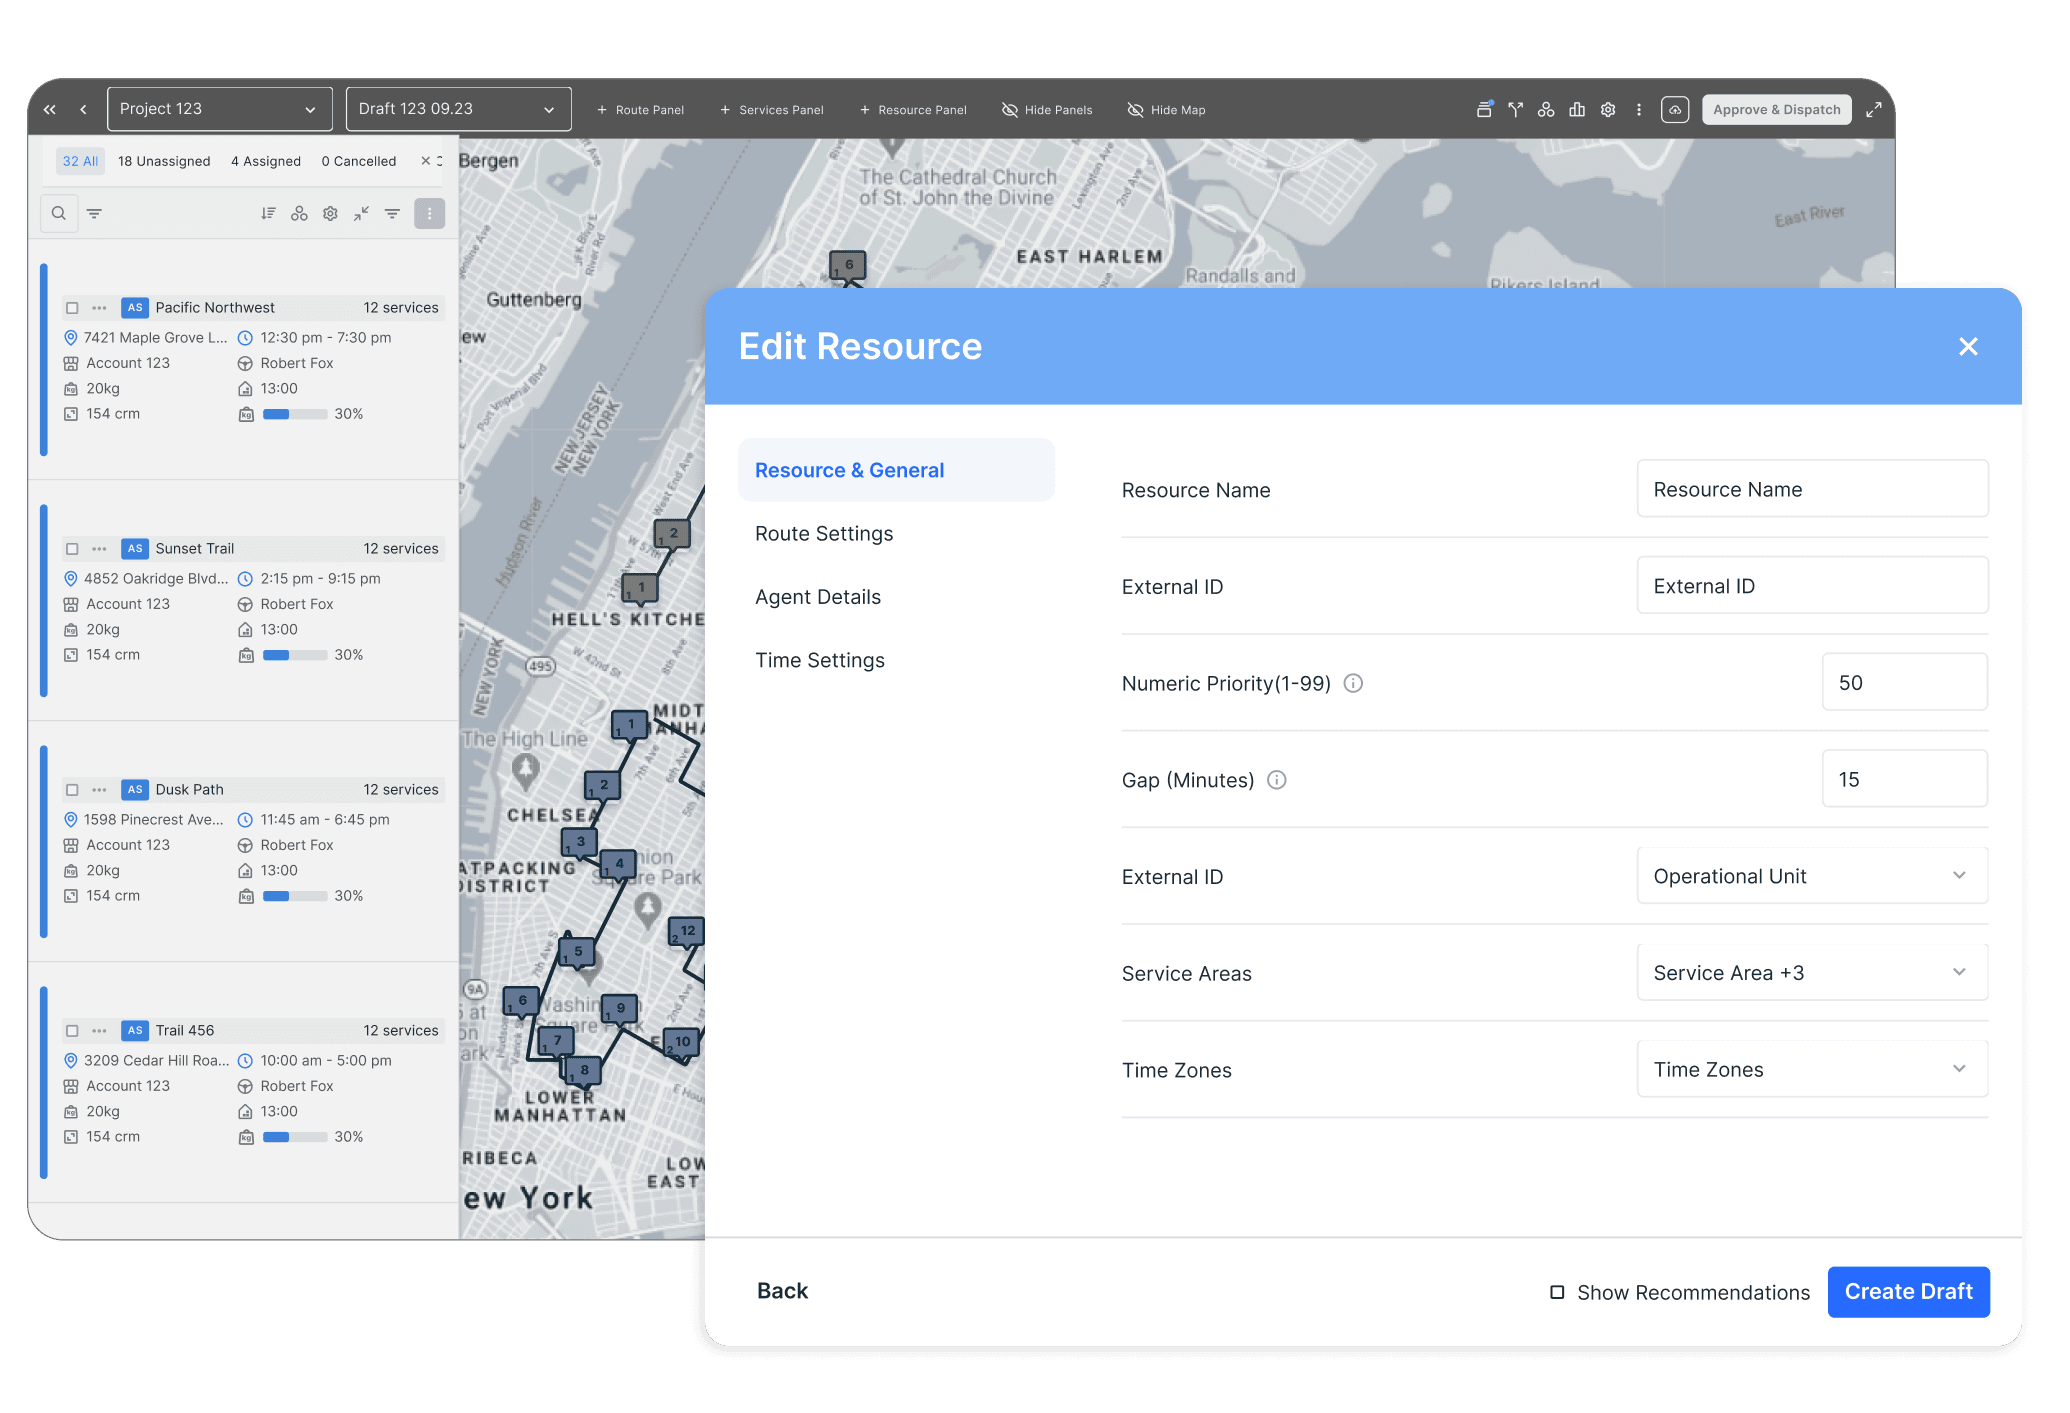Open route panel settings gear
Image resolution: width=2070 pixels, height=1413 pixels.
(330, 213)
